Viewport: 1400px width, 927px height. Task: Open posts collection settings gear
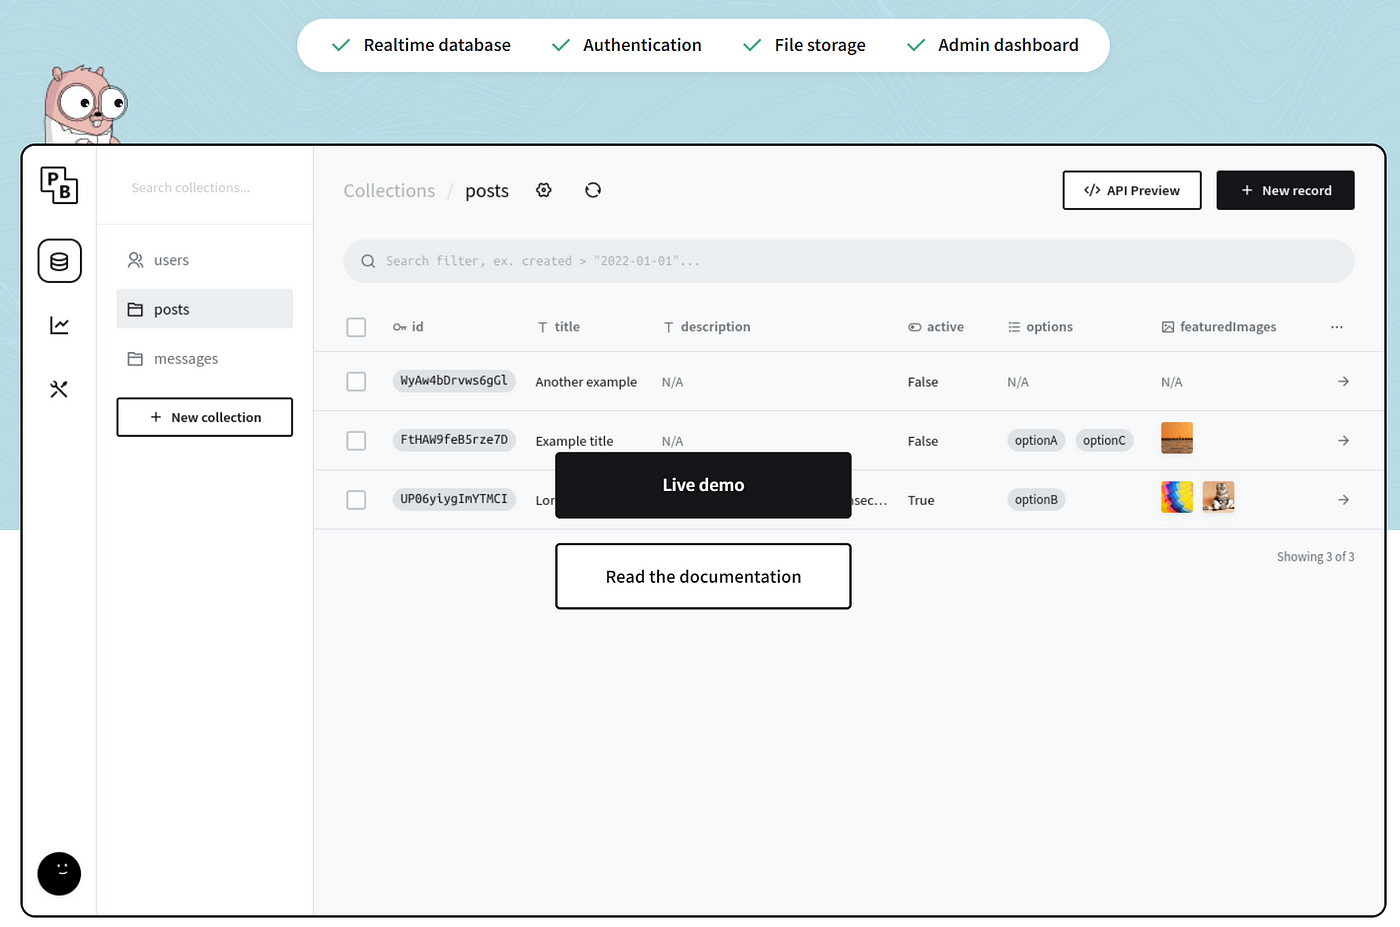pos(544,190)
